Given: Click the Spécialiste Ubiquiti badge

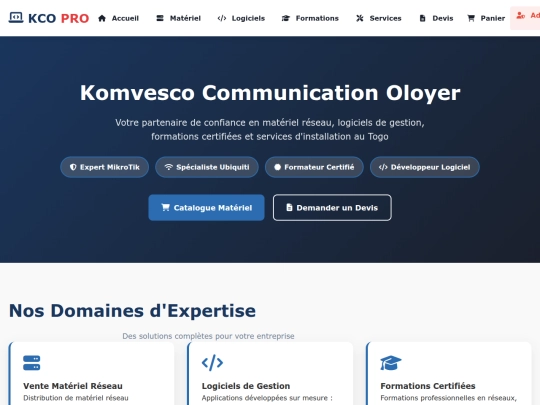Looking at the screenshot, I should 207,167.
